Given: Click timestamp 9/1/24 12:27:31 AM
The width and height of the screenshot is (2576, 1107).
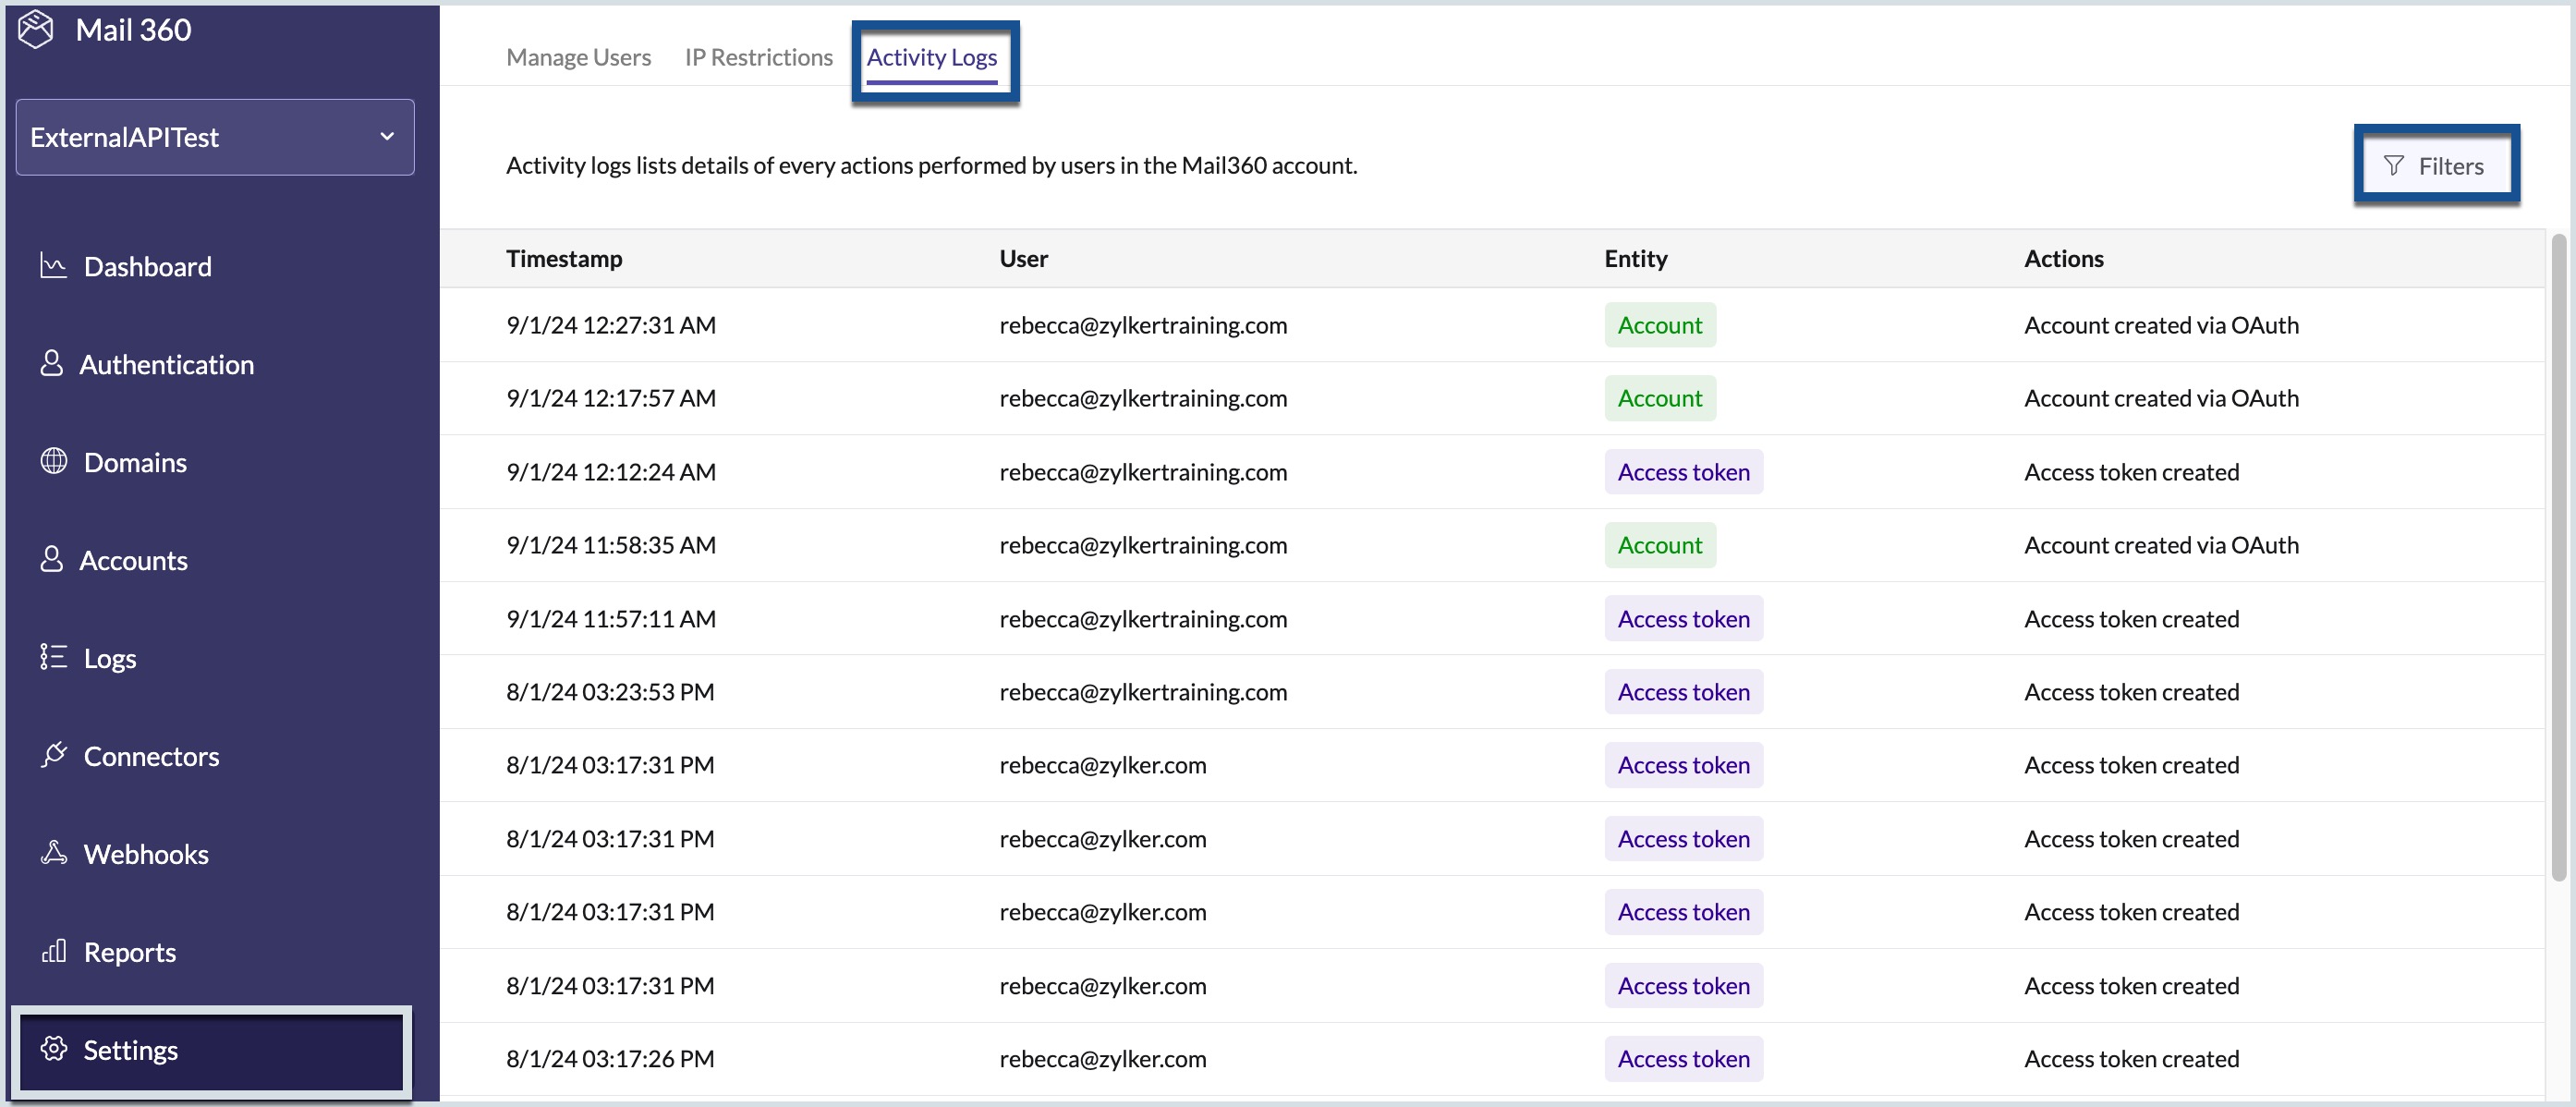Looking at the screenshot, I should point(611,325).
